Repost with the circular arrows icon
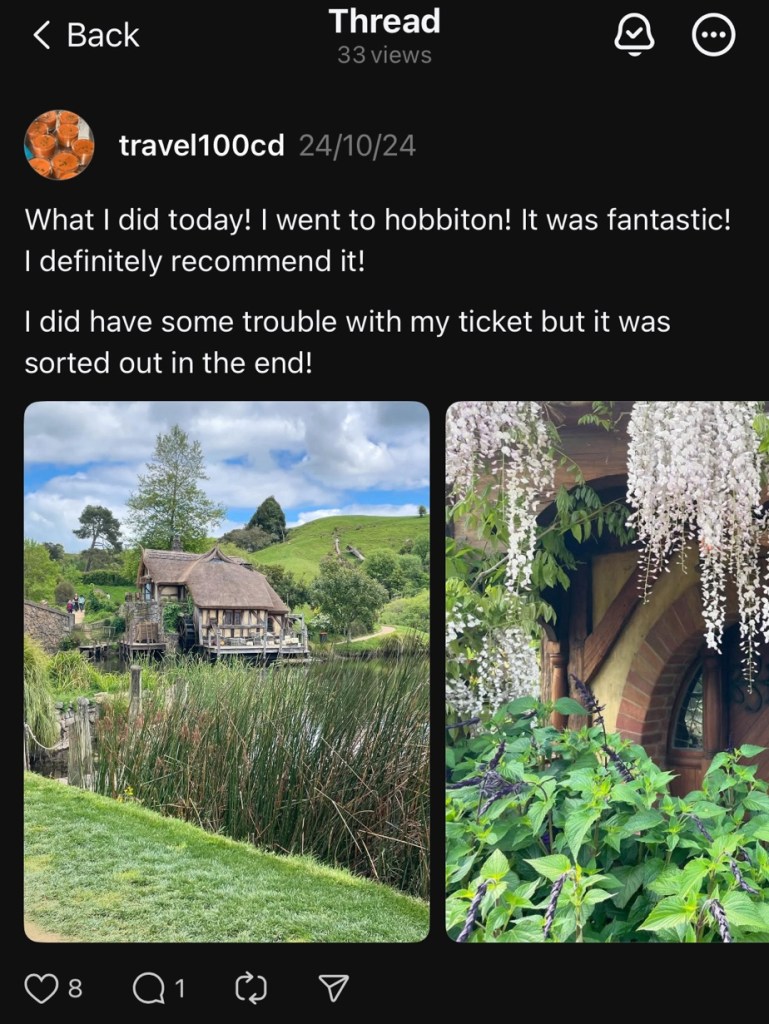 click(x=251, y=988)
